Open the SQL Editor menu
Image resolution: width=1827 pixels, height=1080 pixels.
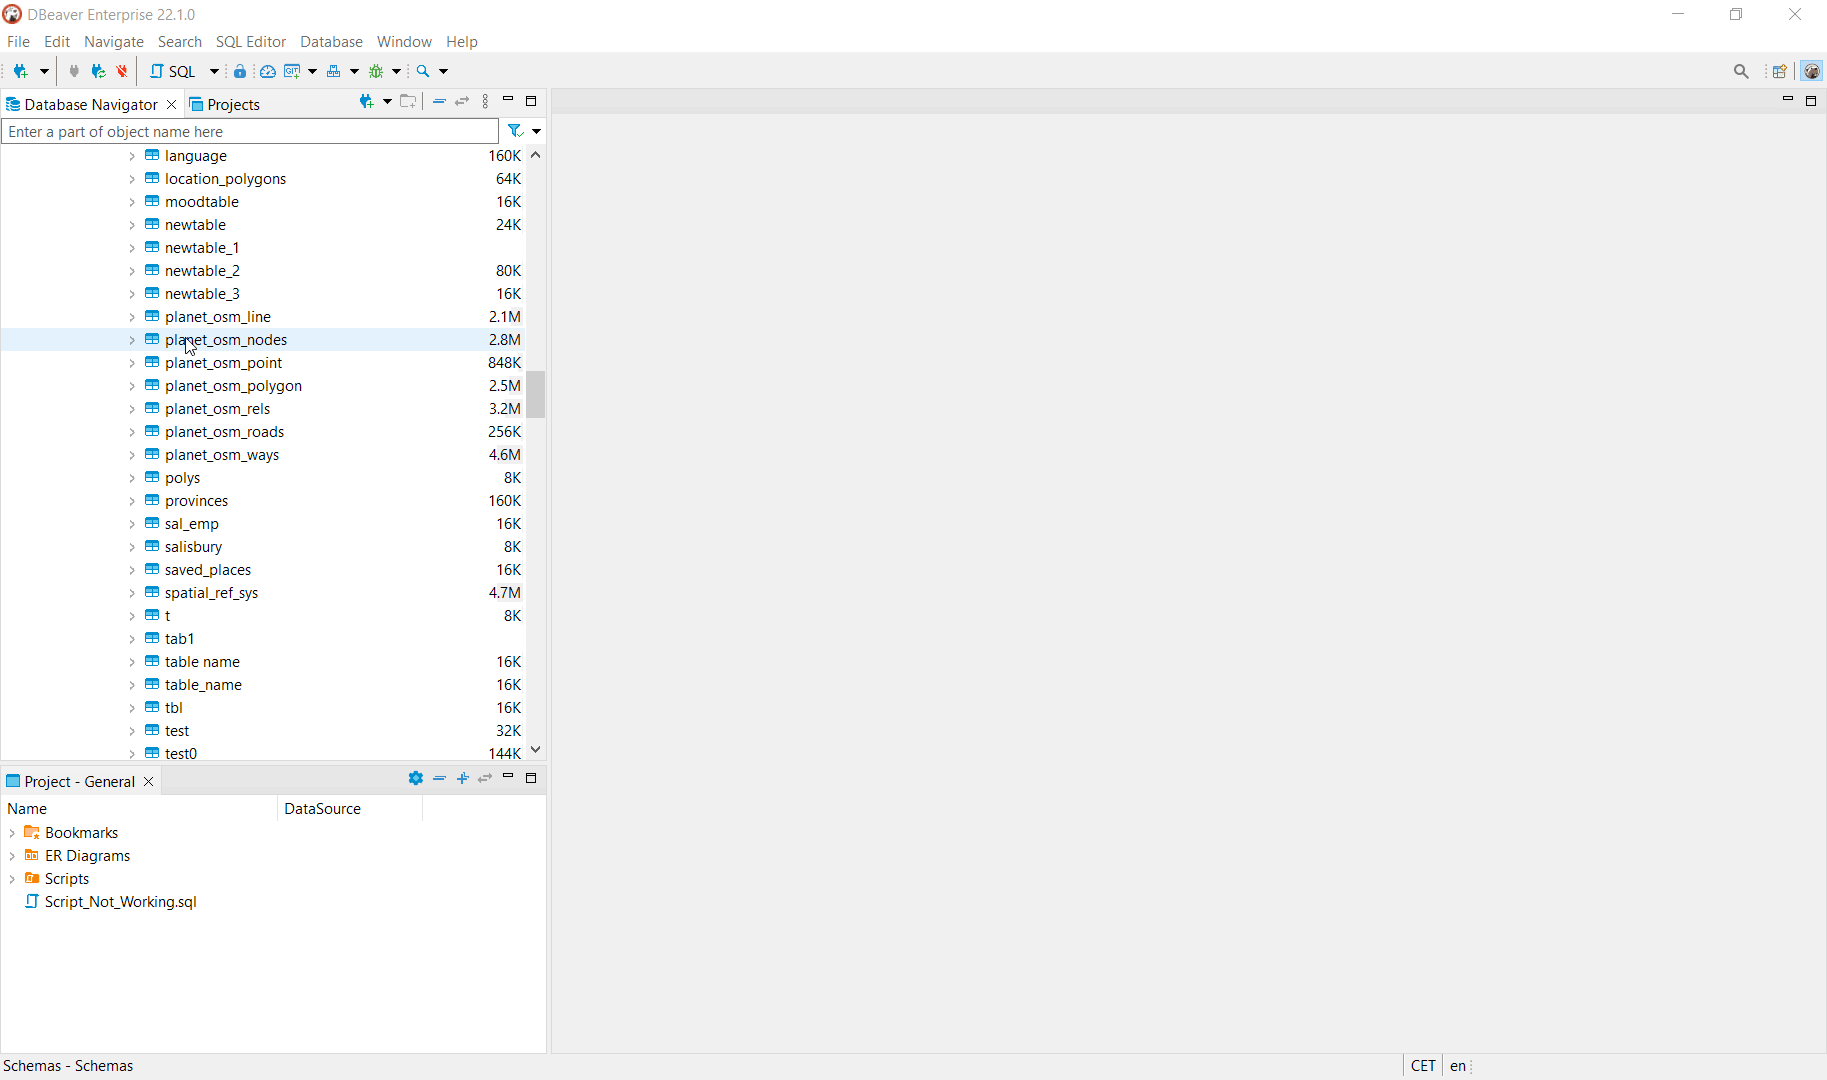(251, 42)
